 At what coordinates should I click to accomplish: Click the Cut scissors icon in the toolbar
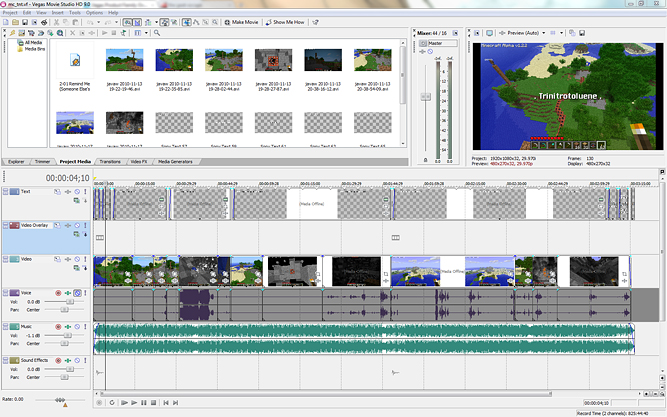56,22
